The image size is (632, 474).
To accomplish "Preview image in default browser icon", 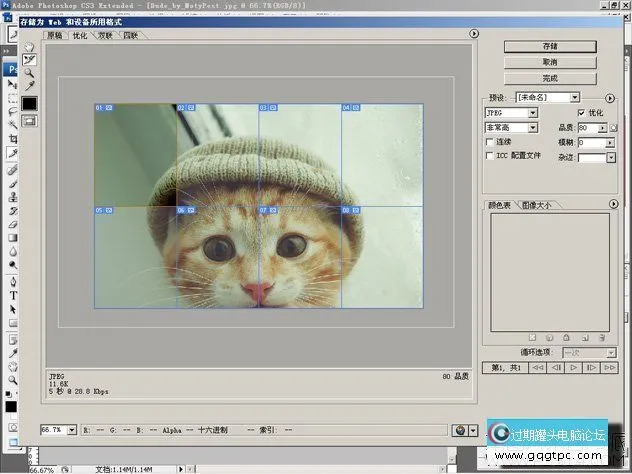I will [x=460, y=430].
